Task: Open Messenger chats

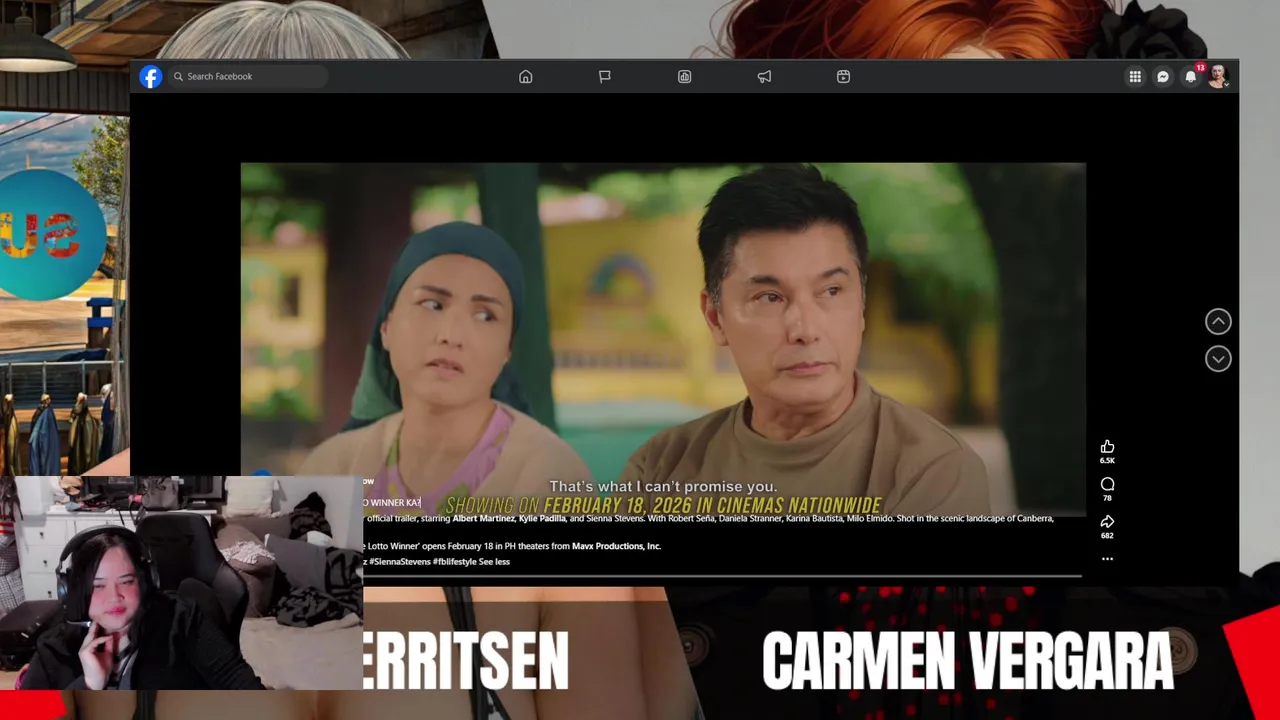Action: 1163,76
